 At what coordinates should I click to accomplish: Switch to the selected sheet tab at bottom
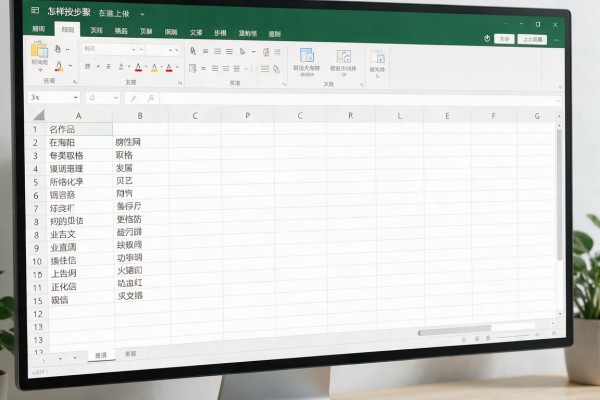point(101,355)
